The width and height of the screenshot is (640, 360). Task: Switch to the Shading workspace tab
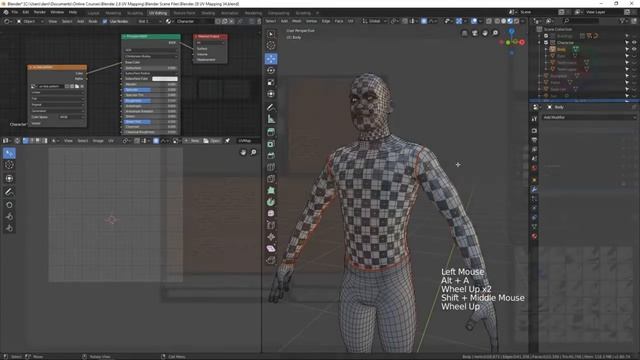(208, 13)
